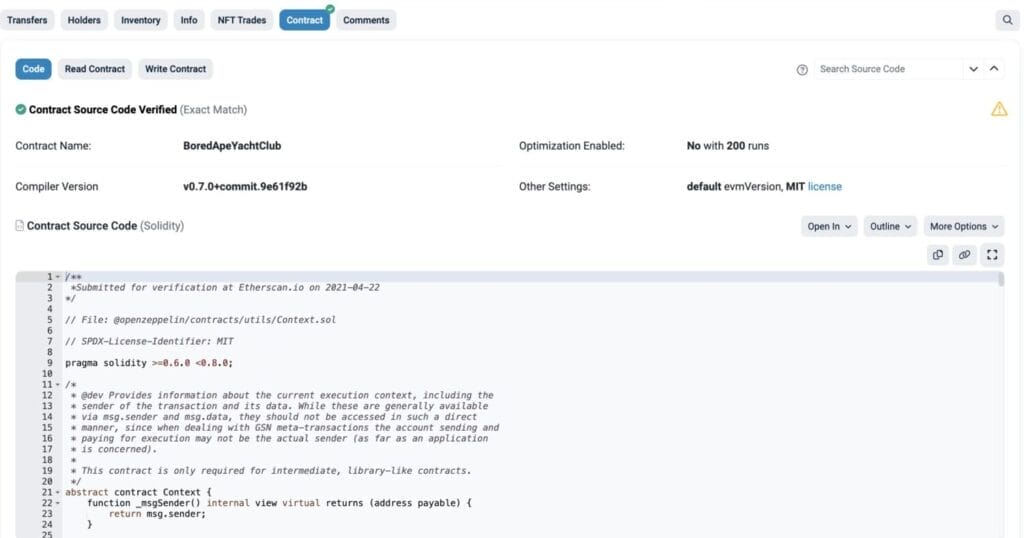The image size is (1024, 538).
Task: Click the green verified checkmark icon
Action: tap(21, 110)
